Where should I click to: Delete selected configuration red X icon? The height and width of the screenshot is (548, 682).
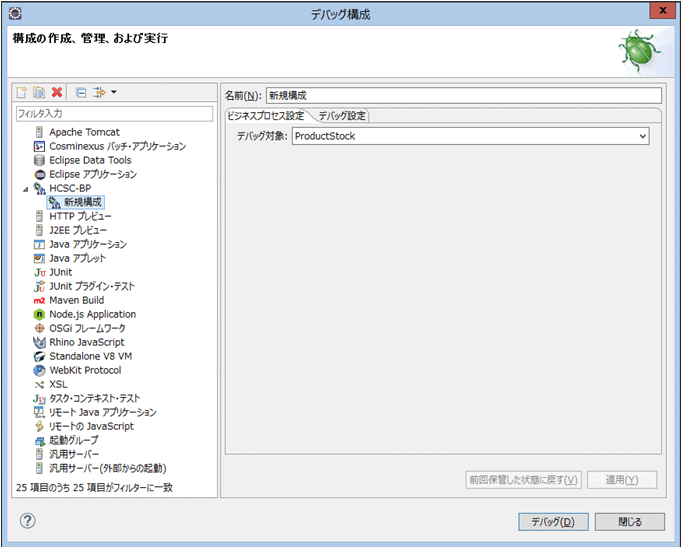point(57,92)
